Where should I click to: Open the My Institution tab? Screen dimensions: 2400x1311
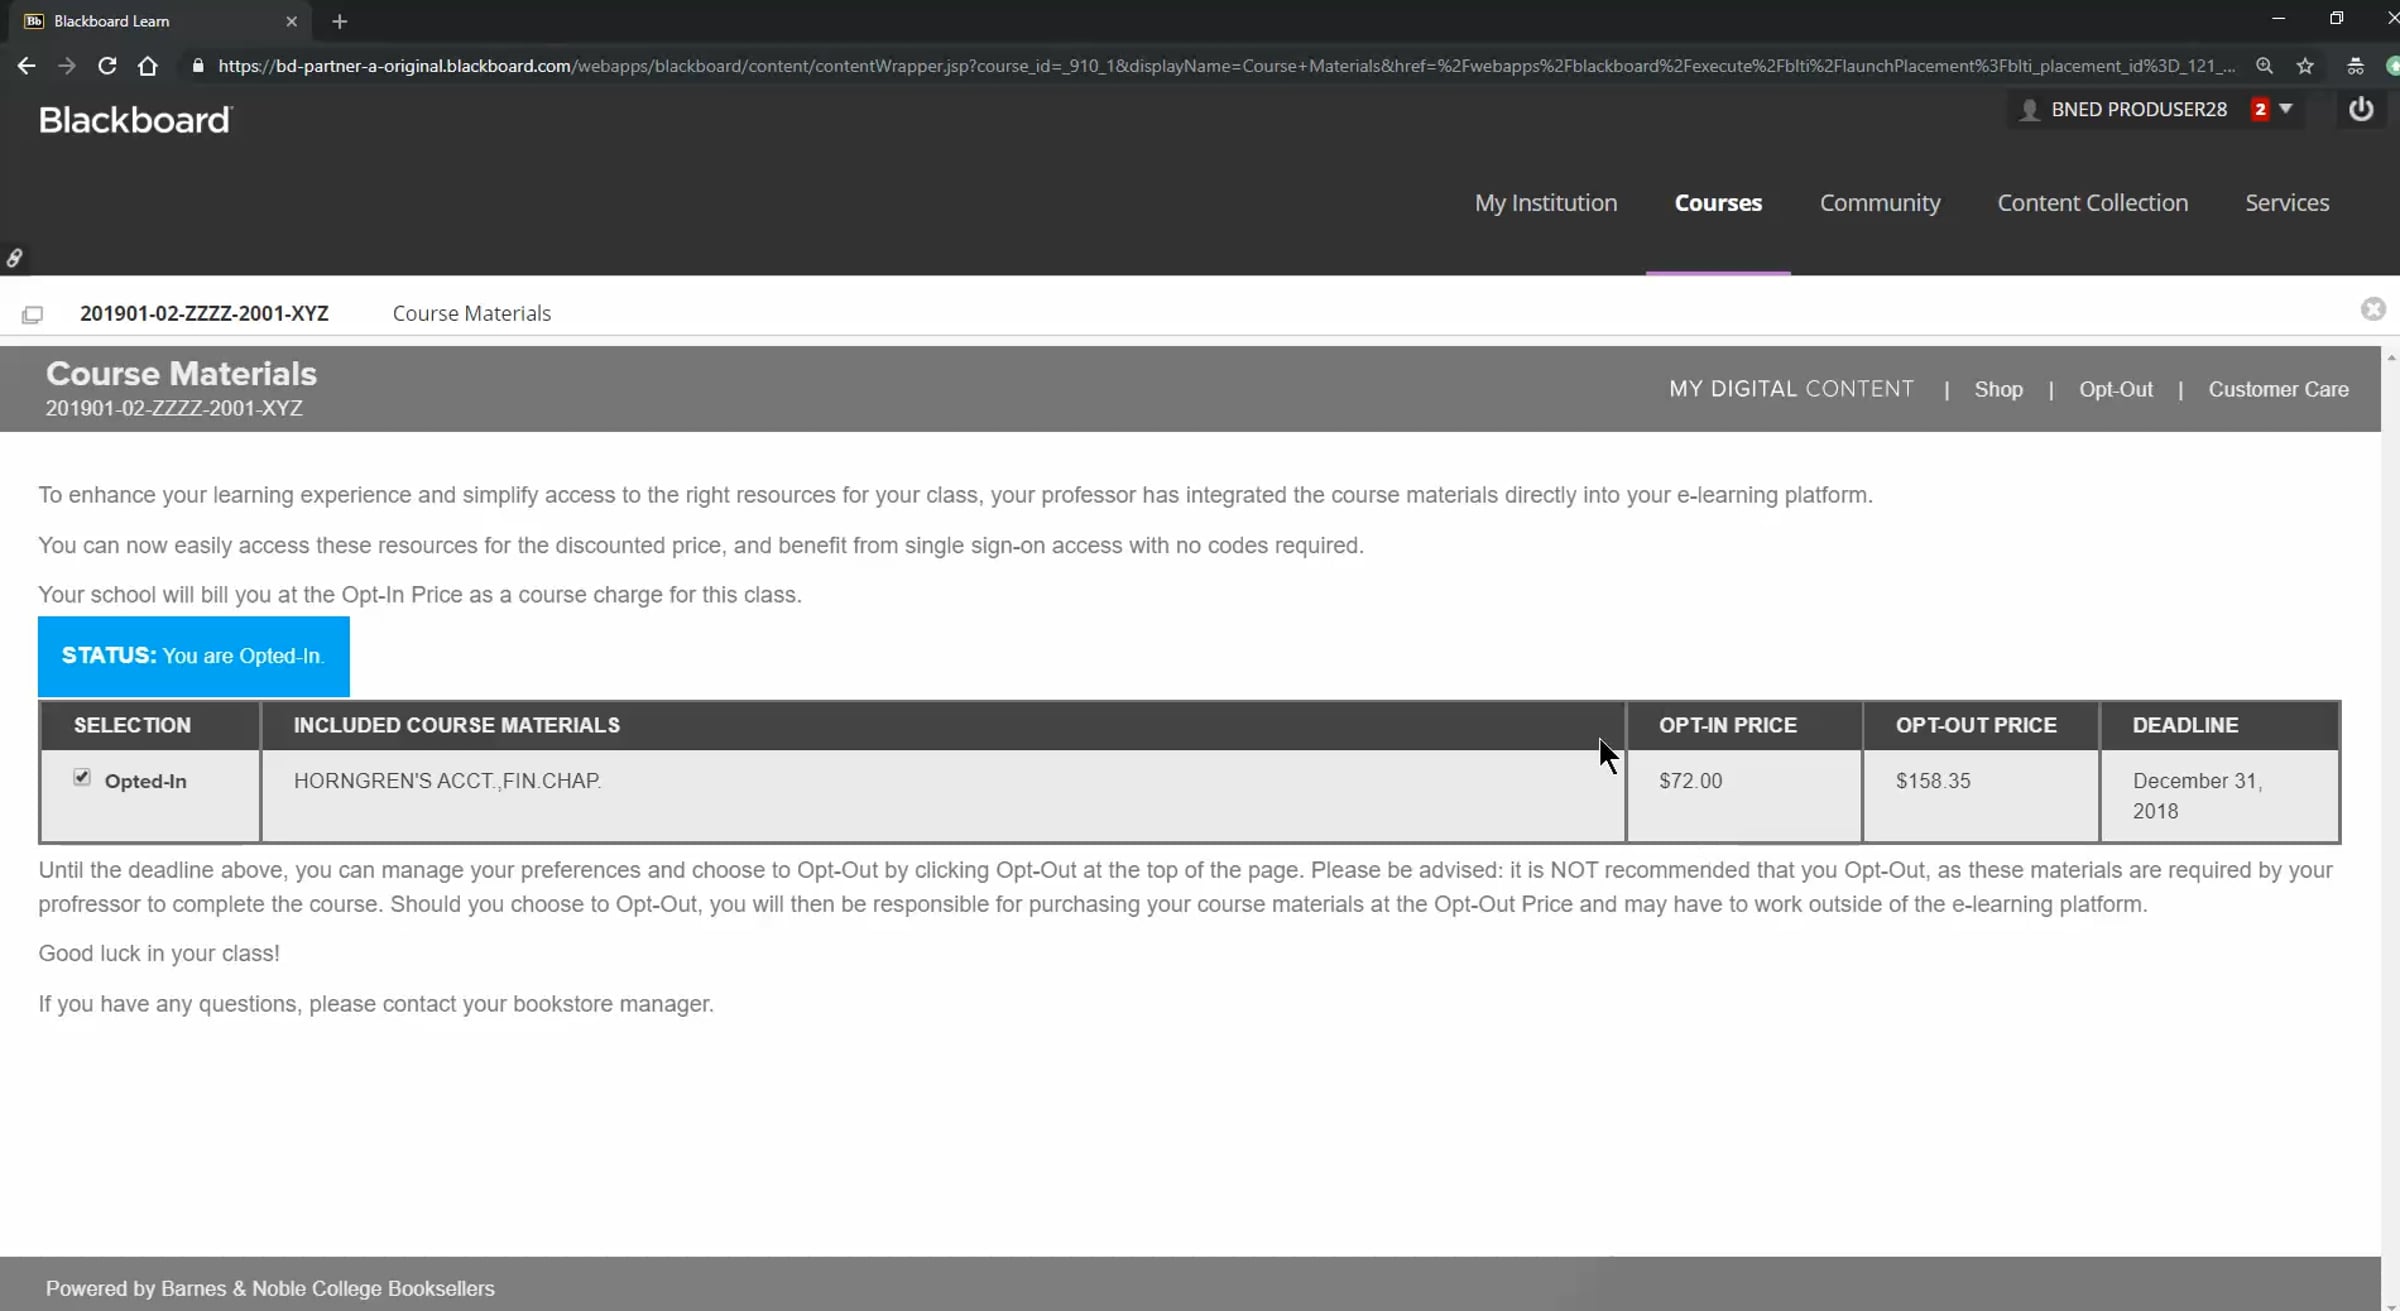1546,203
